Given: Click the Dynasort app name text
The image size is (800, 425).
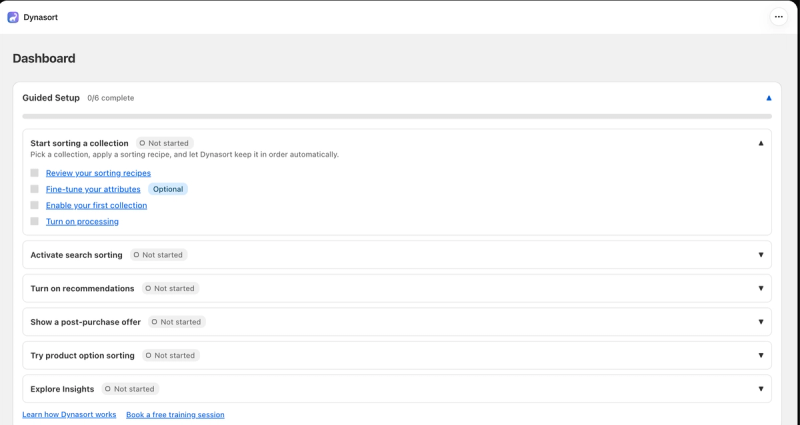Looking at the screenshot, I should [40, 17].
